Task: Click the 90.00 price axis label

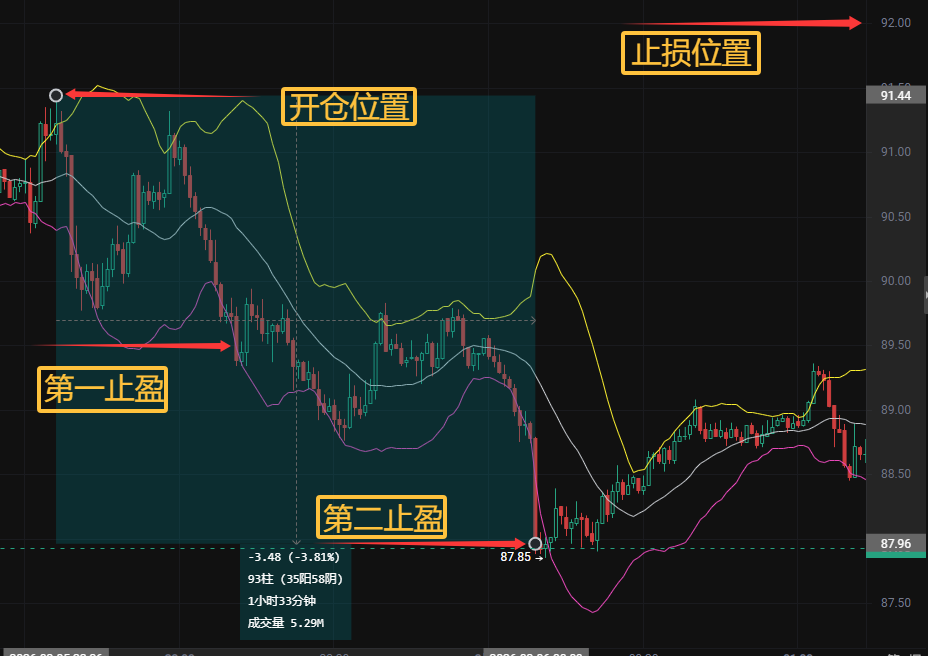Action: [895, 281]
